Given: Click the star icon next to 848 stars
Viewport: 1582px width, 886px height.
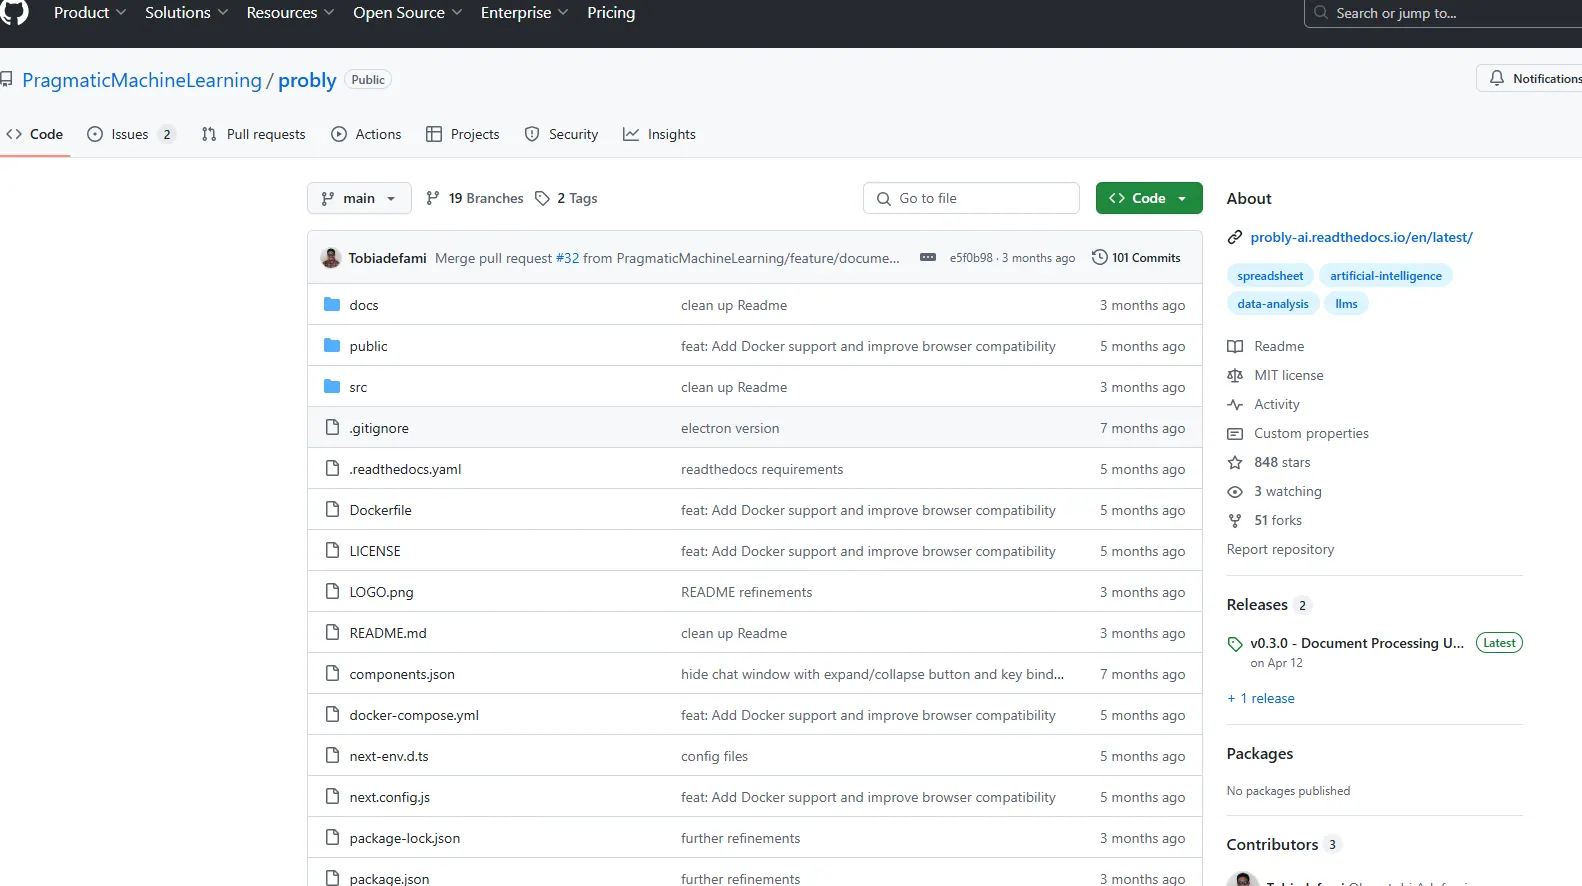Looking at the screenshot, I should [1235, 462].
